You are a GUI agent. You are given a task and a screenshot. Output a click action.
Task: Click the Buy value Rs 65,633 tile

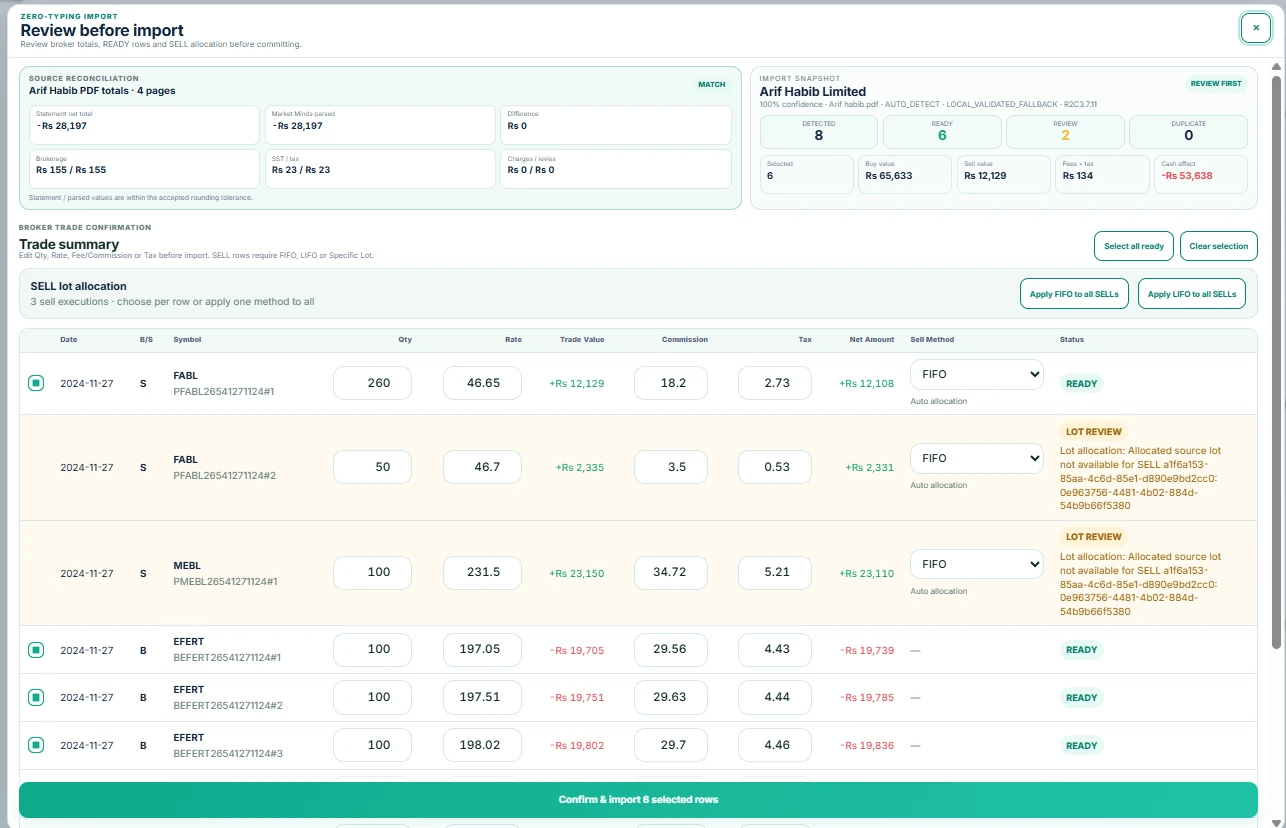click(905, 174)
